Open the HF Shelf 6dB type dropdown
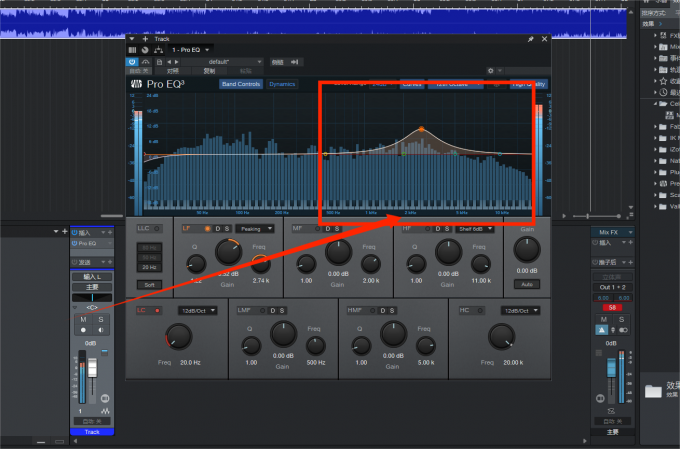 [x=474, y=229]
